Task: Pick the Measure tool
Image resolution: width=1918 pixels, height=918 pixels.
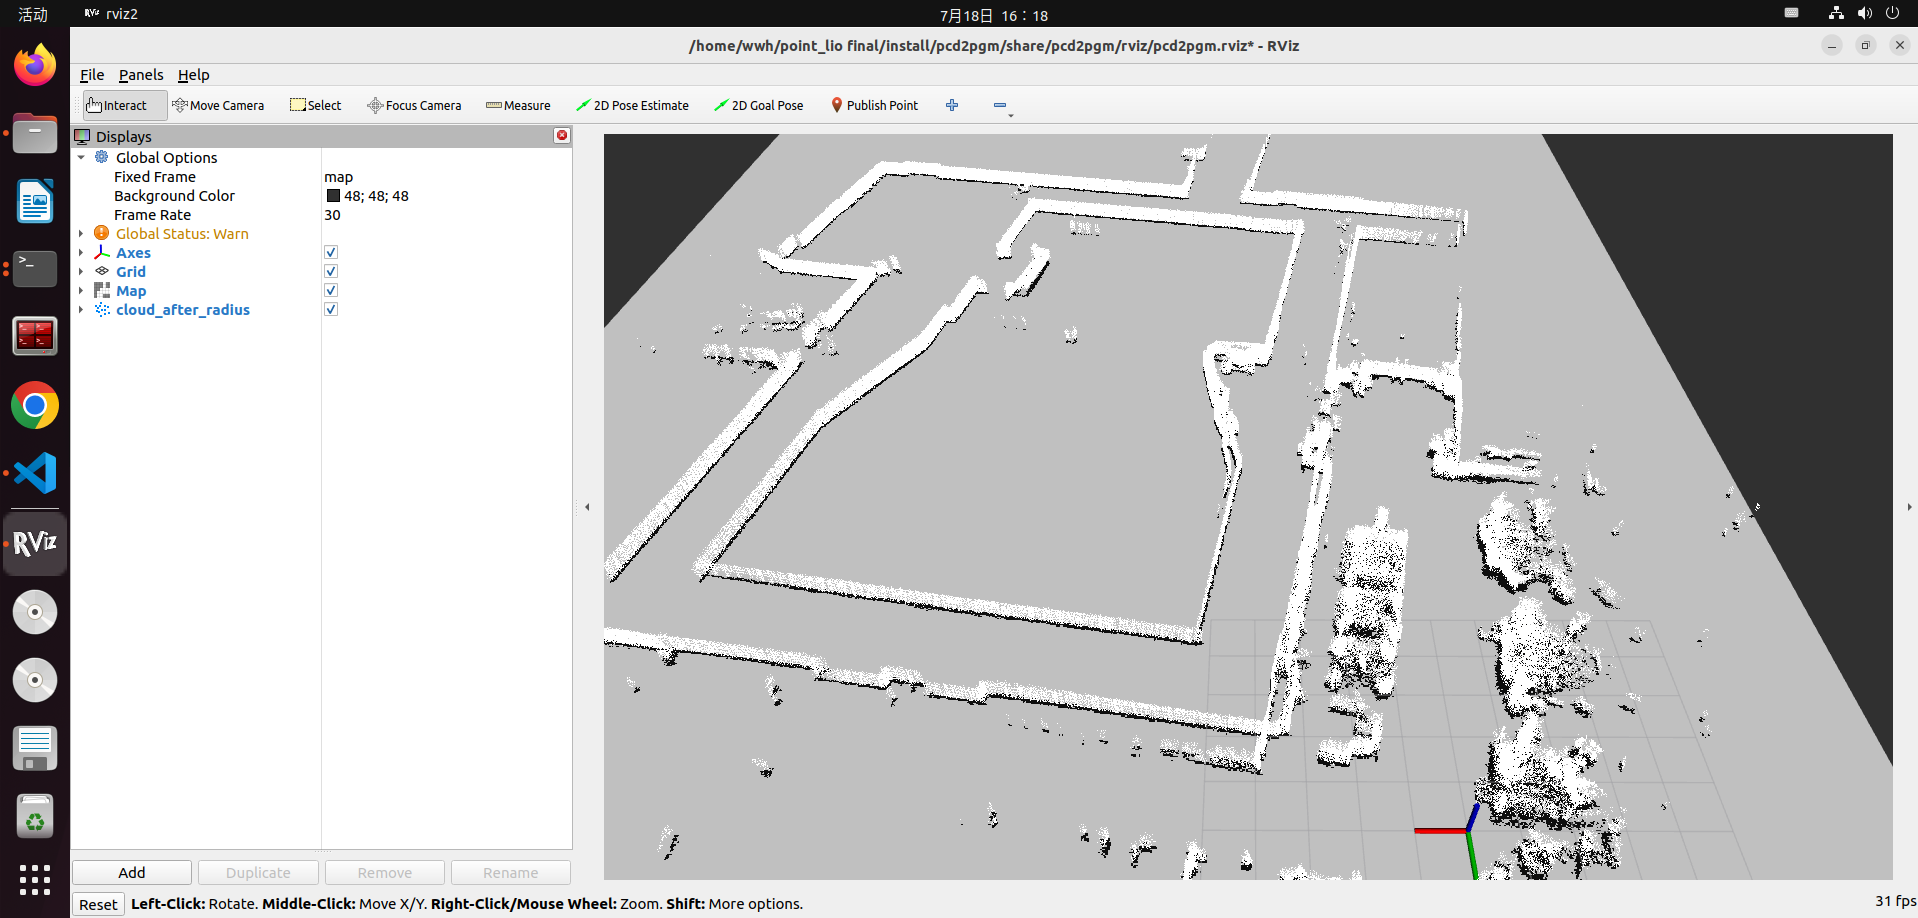Action: tap(518, 105)
